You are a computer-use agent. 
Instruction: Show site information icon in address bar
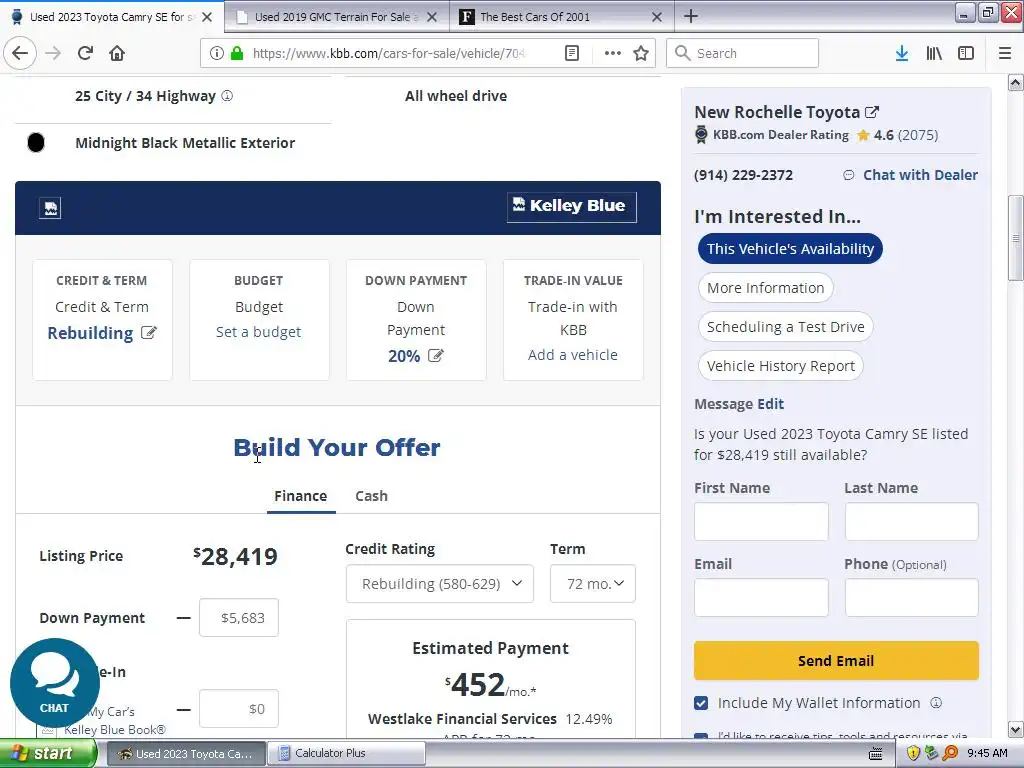point(216,53)
